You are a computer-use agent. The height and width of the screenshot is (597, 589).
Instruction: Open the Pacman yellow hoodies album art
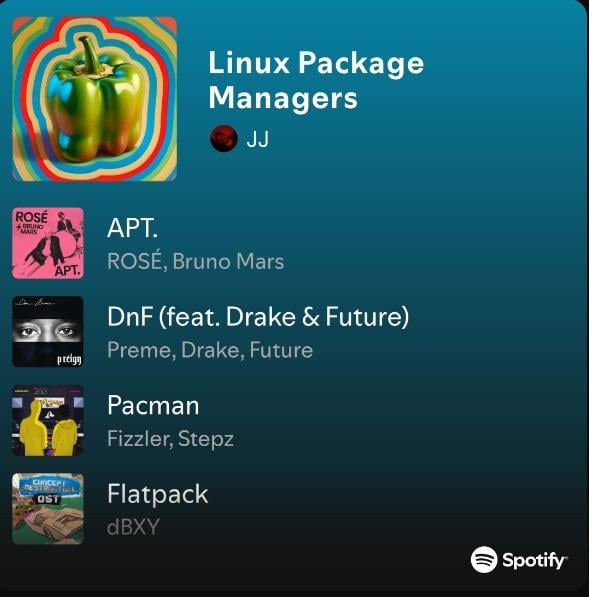pyautogui.click(x=48, y=420)
